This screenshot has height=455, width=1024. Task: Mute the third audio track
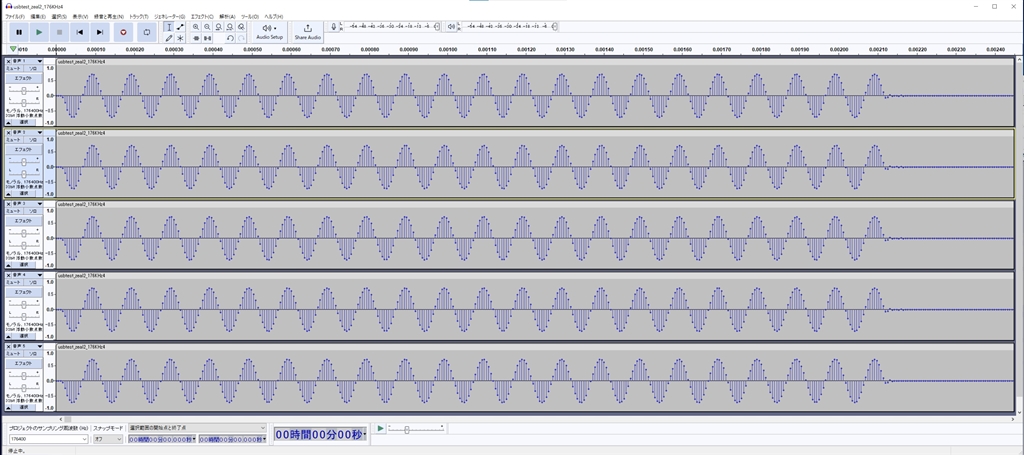13,211
